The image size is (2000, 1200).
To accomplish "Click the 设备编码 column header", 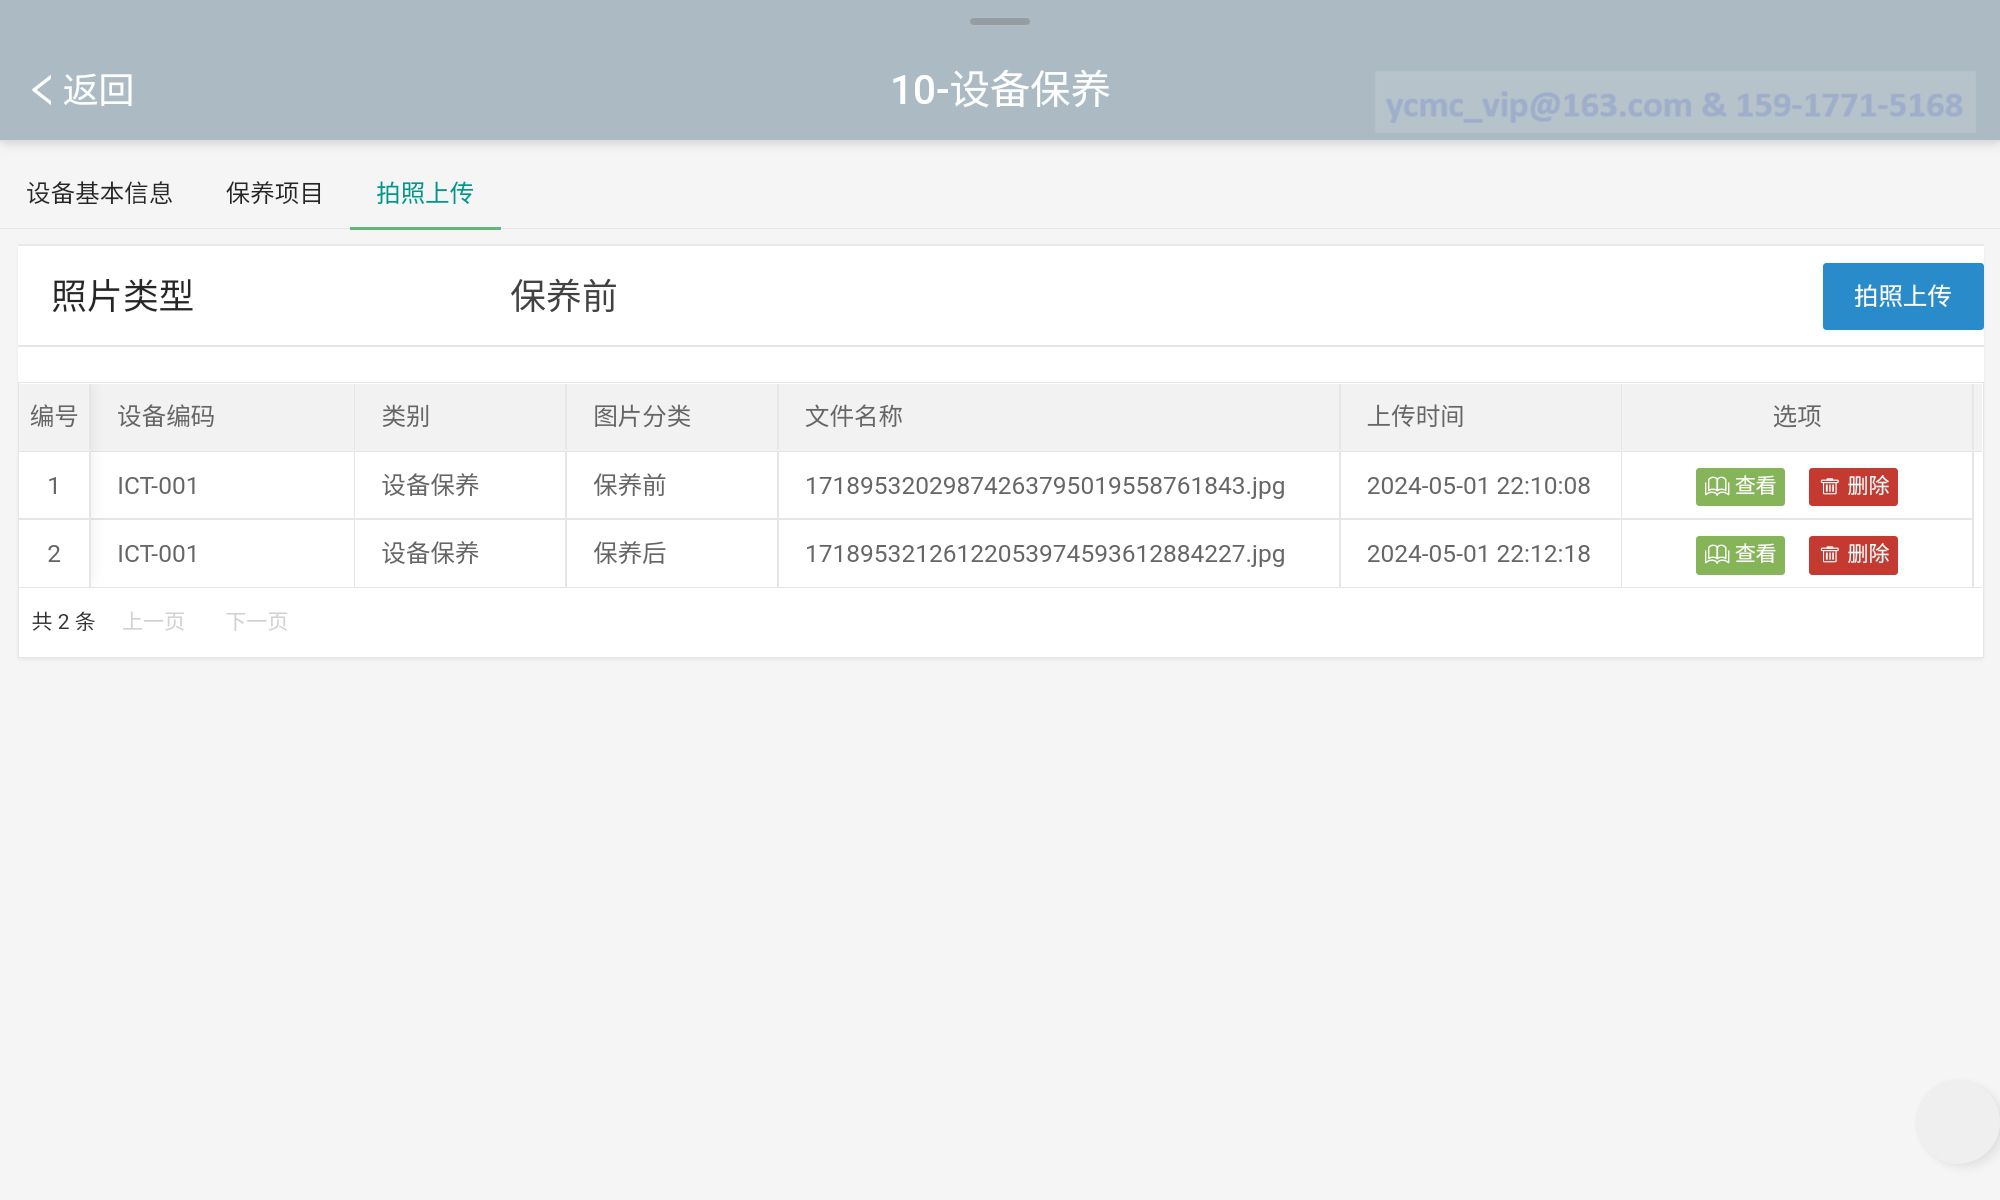I will click(x=165, y=416).
